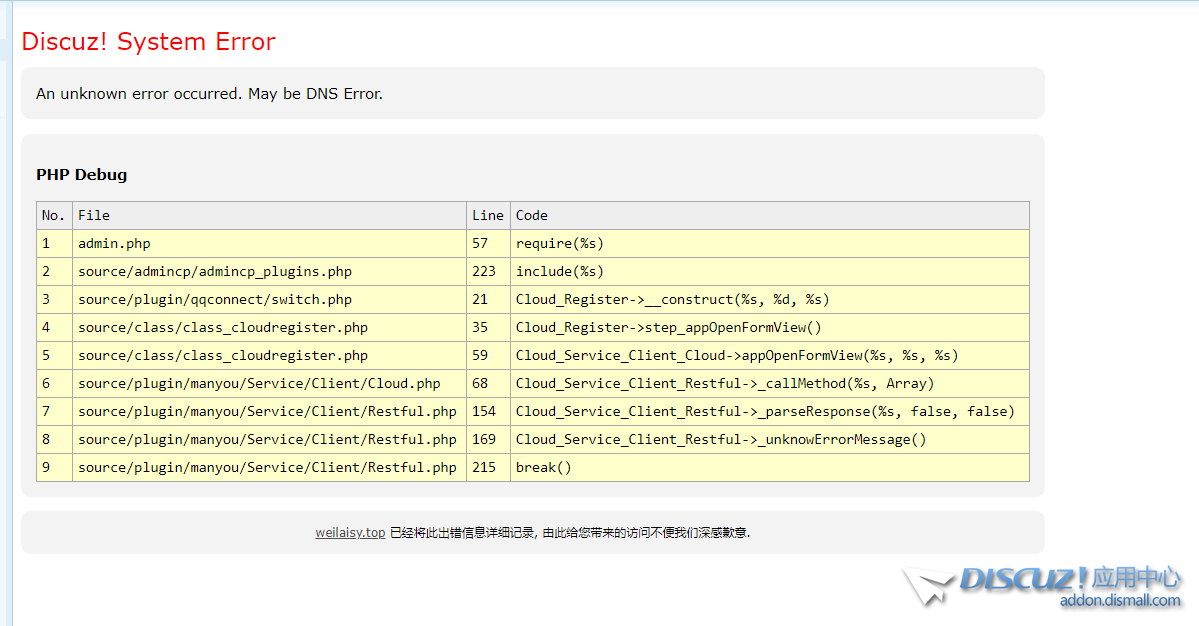Click the Discuz paper plane logo icon
The width and height of the screenshot is (1199, 626).
[x=926, y=585]
